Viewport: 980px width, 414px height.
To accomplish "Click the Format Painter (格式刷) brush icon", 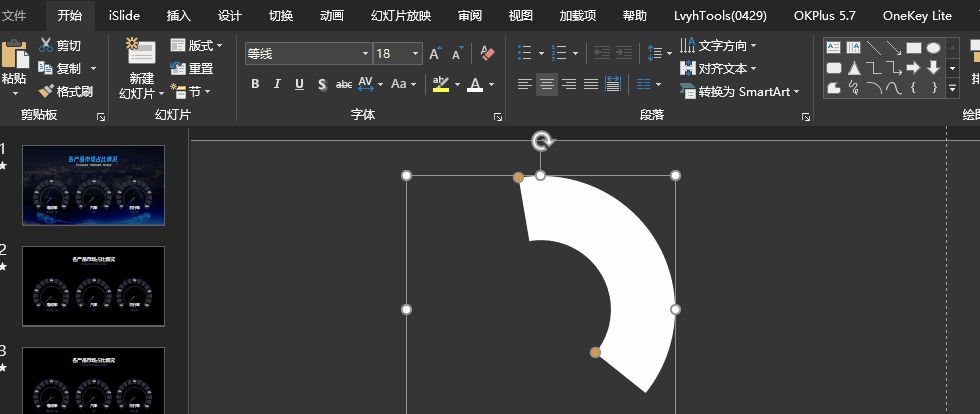I will pyautogui.click(x=45, y=91).
